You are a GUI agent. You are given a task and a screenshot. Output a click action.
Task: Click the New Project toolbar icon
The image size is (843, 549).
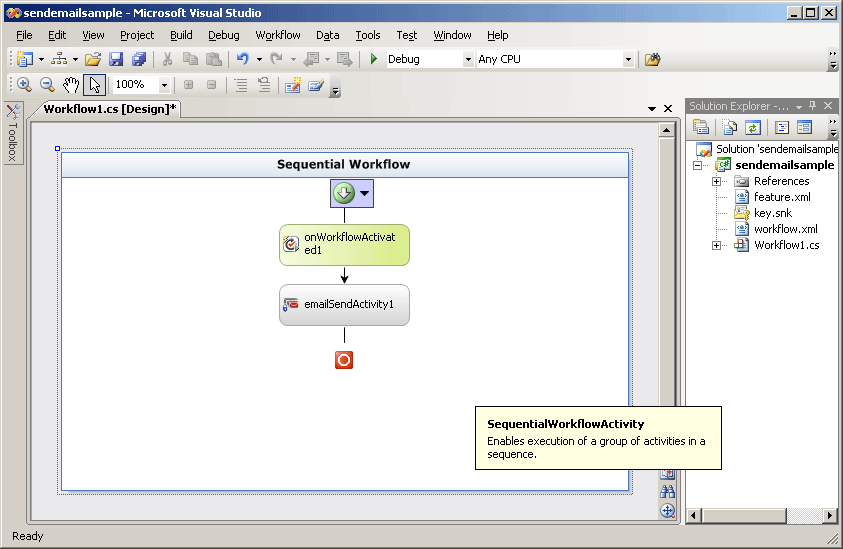[24, 59]
